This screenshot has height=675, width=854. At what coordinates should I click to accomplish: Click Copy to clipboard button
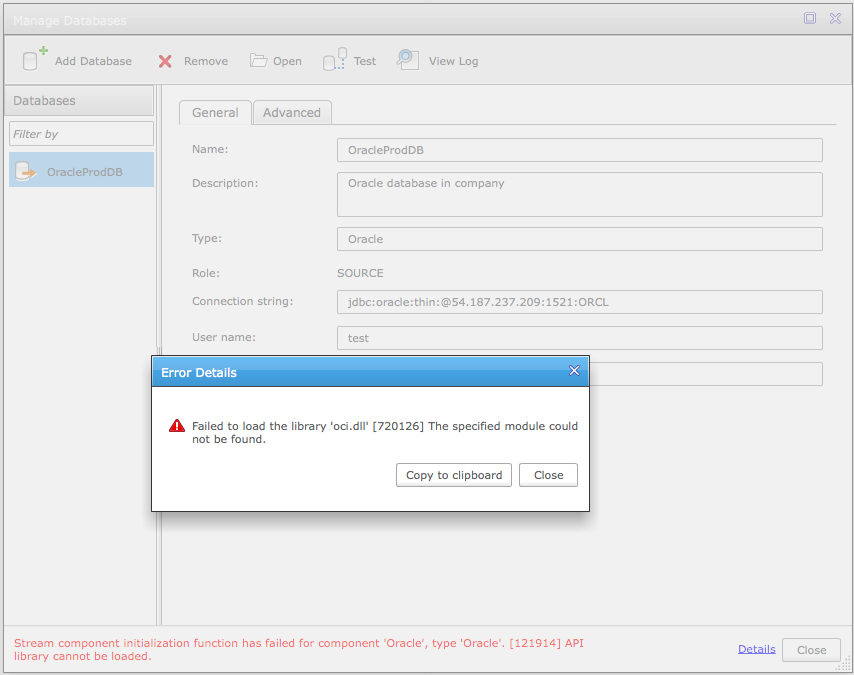(454, 475)
